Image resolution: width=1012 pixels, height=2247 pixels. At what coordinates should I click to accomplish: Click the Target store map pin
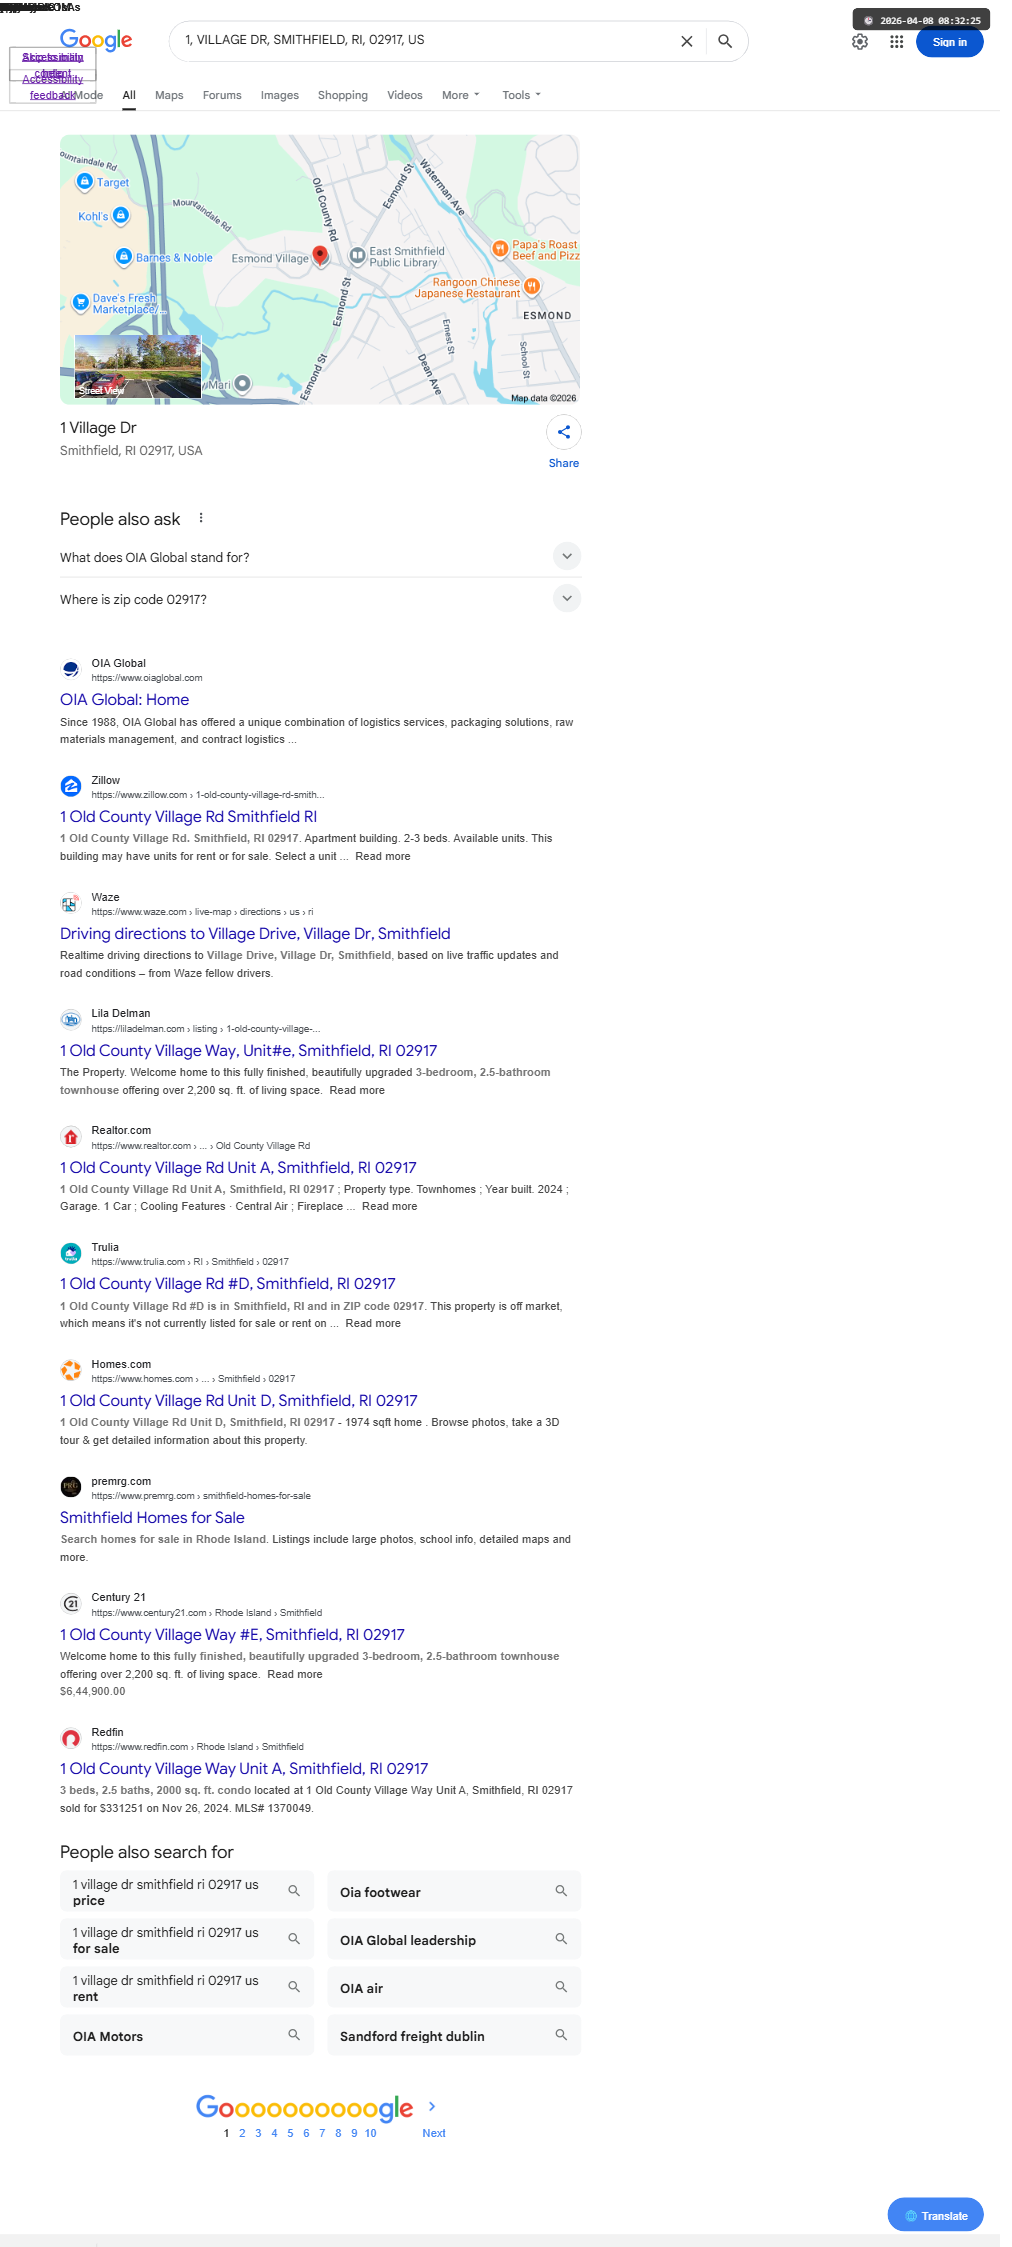(x=85, y=181)
